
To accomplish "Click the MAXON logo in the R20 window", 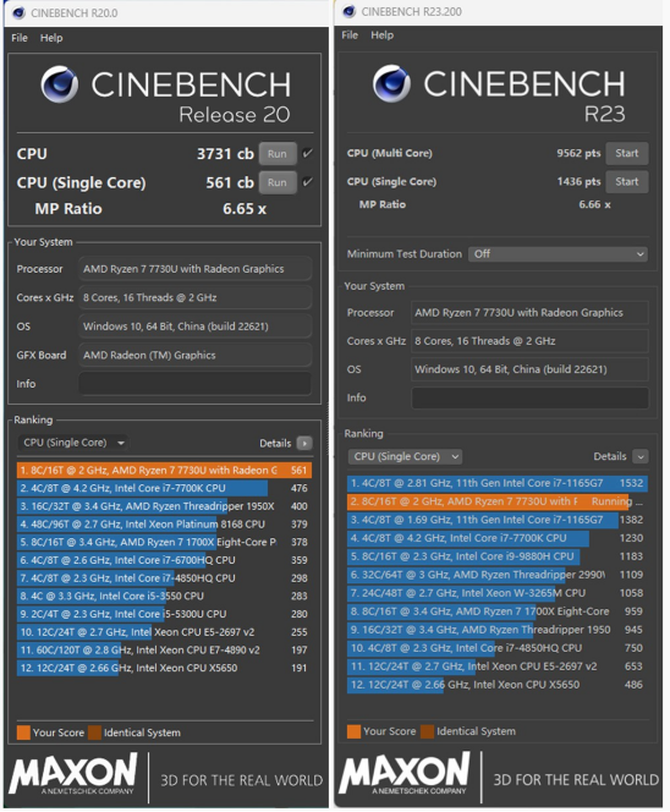I will (x=73, y=774).
